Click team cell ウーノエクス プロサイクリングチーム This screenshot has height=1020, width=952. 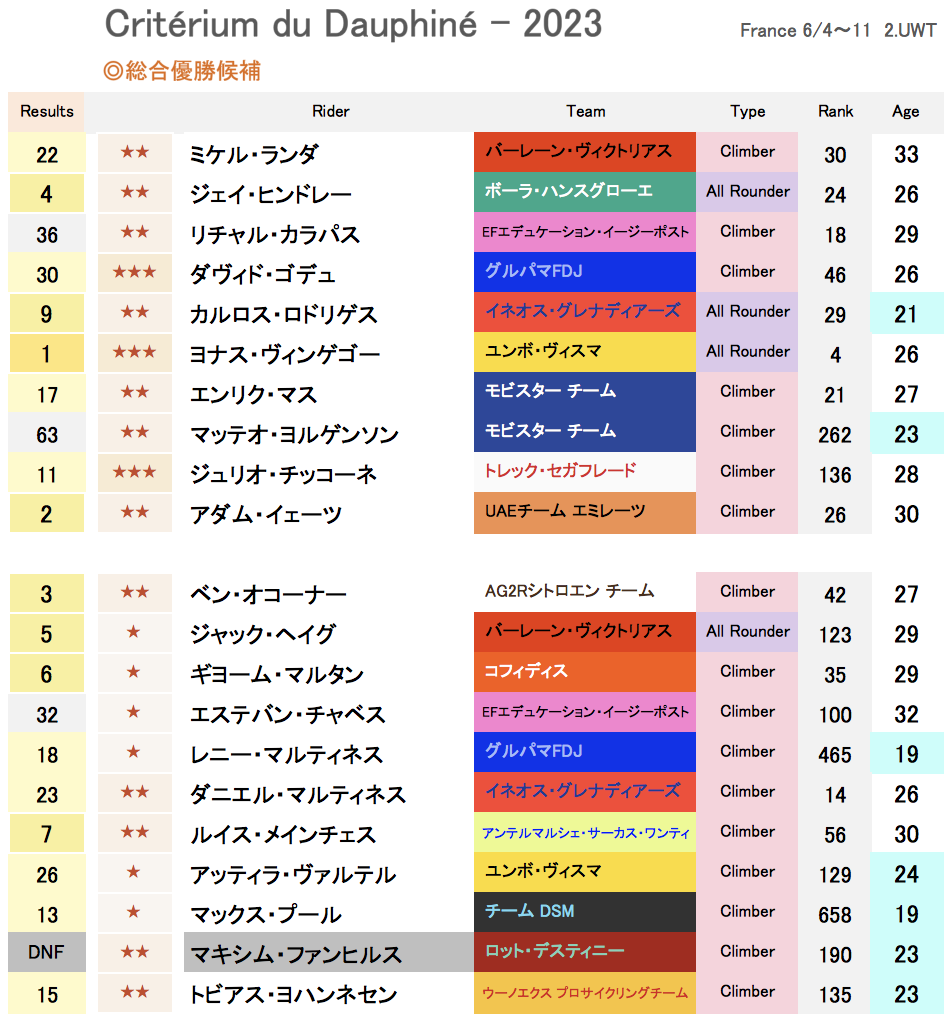coord(584,993)
